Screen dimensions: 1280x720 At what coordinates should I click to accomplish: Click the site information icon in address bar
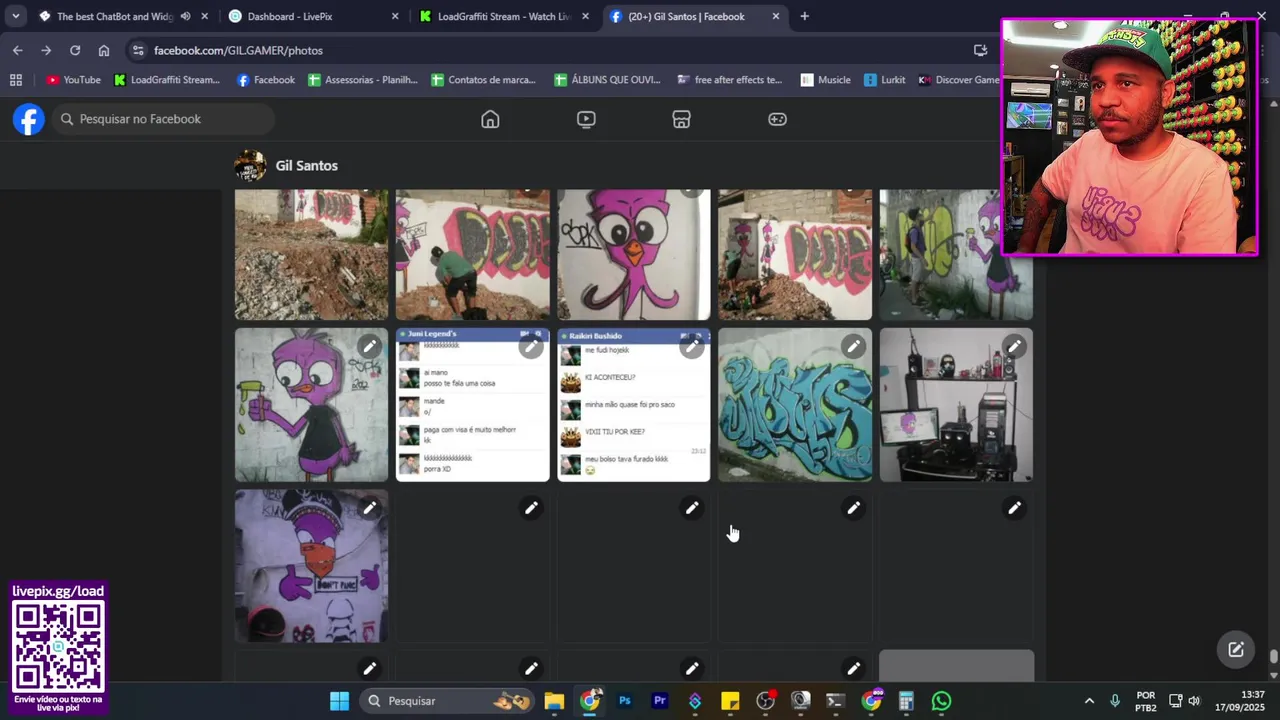pos(138,50)
